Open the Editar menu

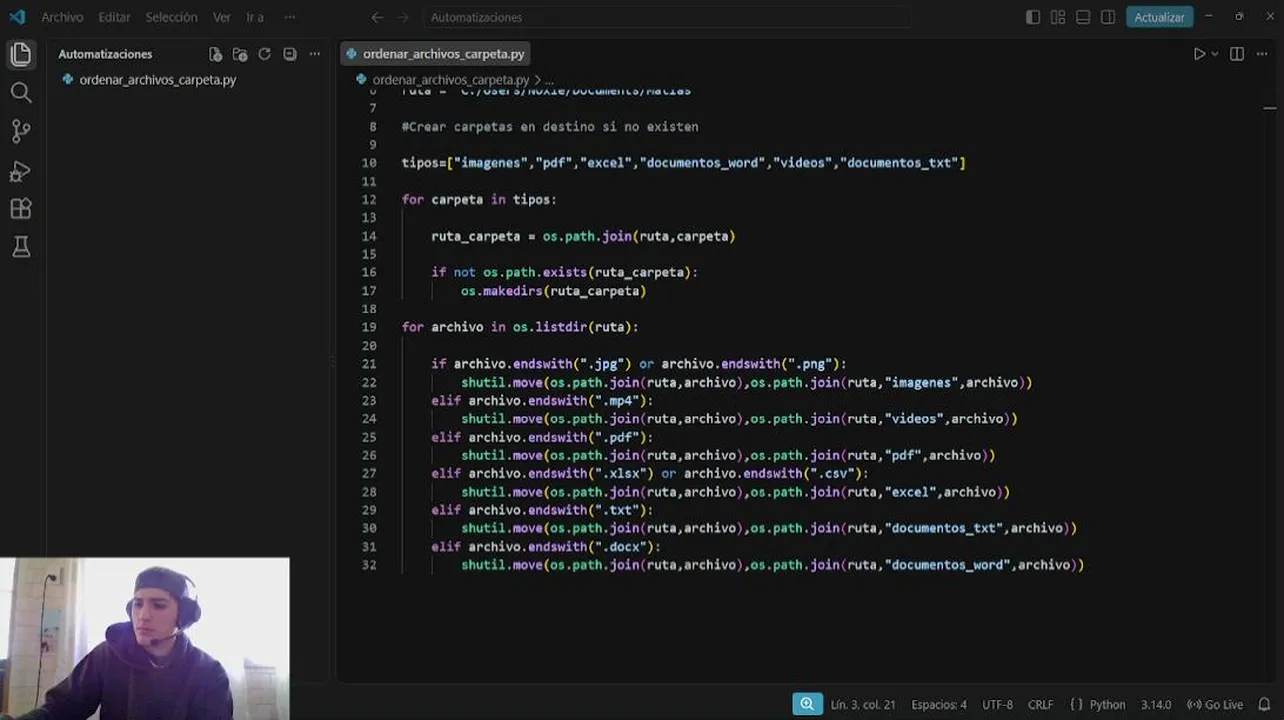(114, 17)
